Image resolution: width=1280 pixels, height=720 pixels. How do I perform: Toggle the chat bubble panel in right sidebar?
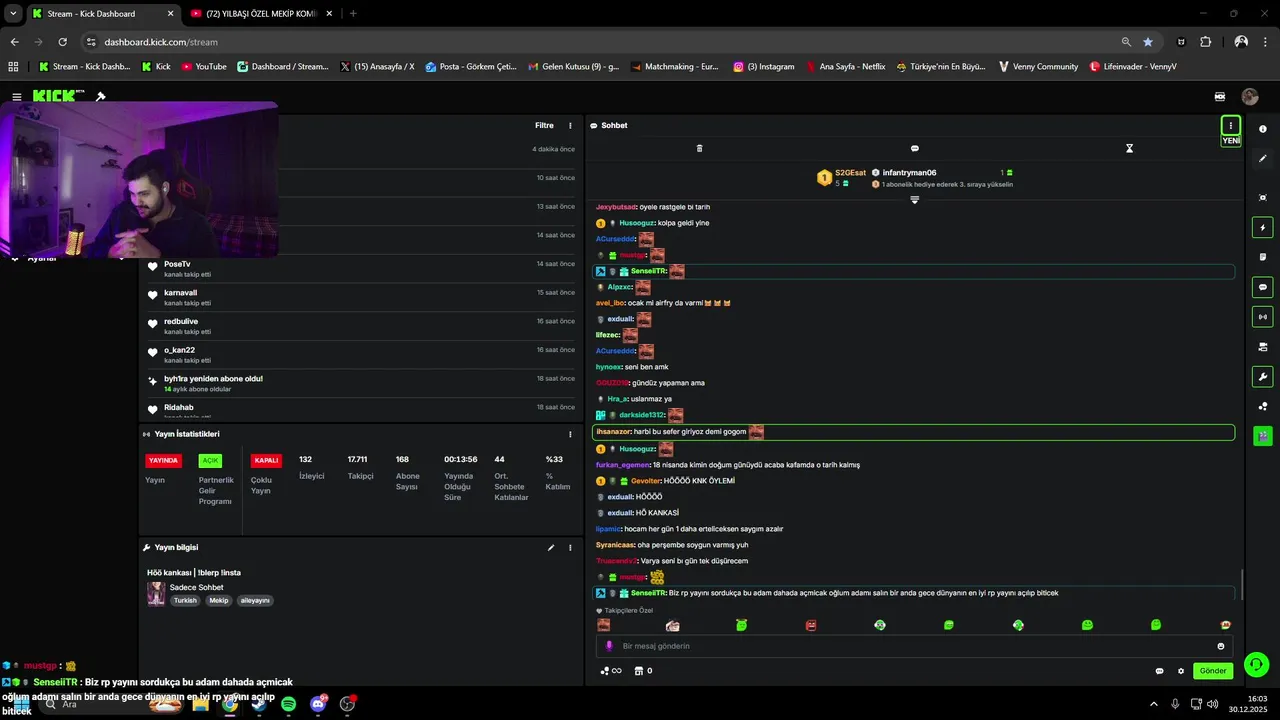click(1263, 287)
